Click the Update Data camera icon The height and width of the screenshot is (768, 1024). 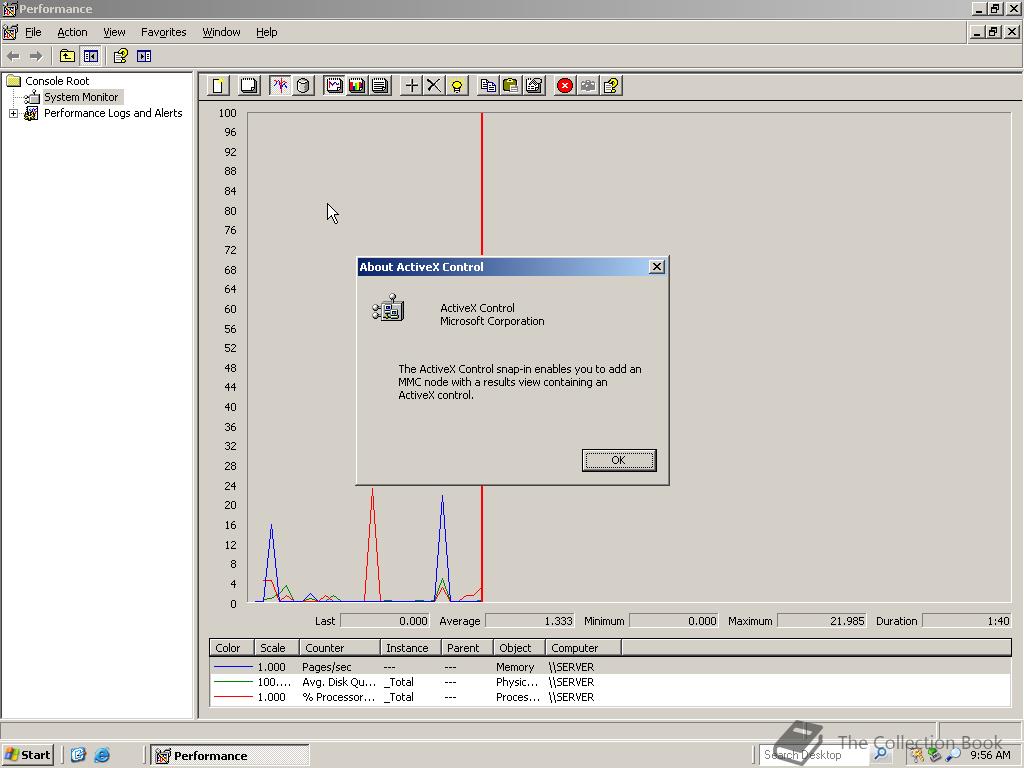(588, 86)
